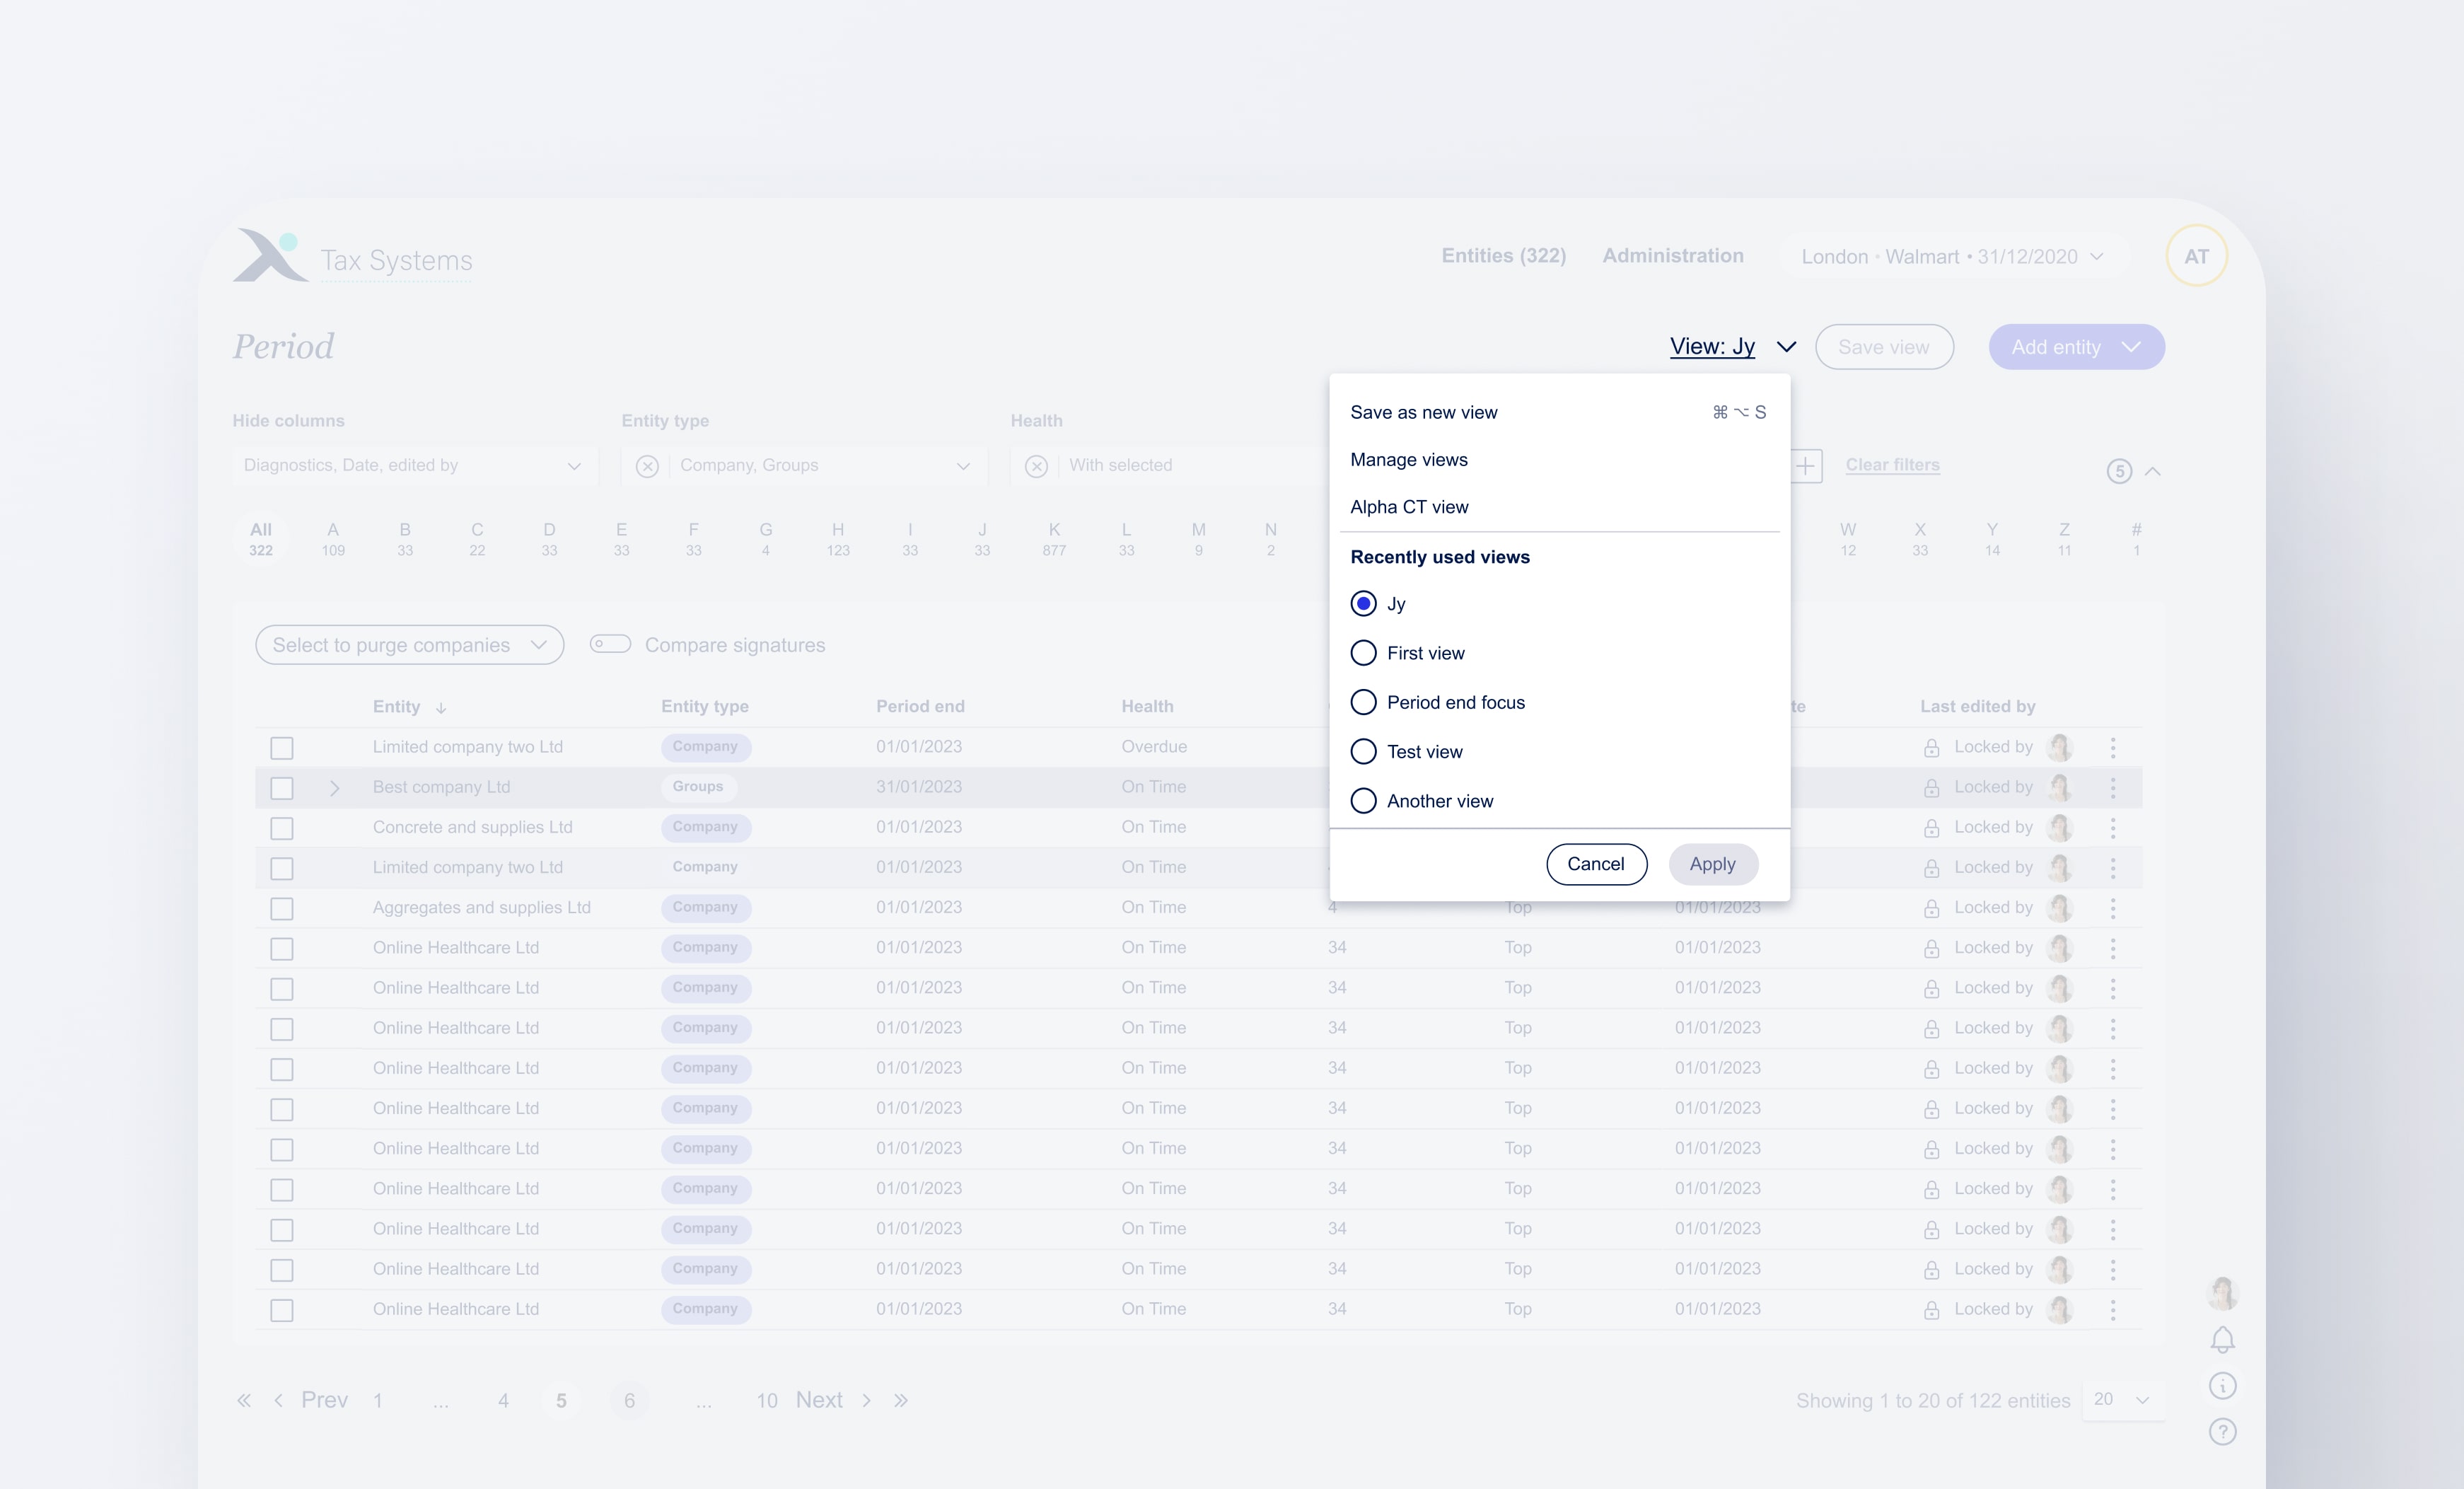Click the notification bell icon
Viewport: 2464px width, 1489px height.
point(2222,1339)
